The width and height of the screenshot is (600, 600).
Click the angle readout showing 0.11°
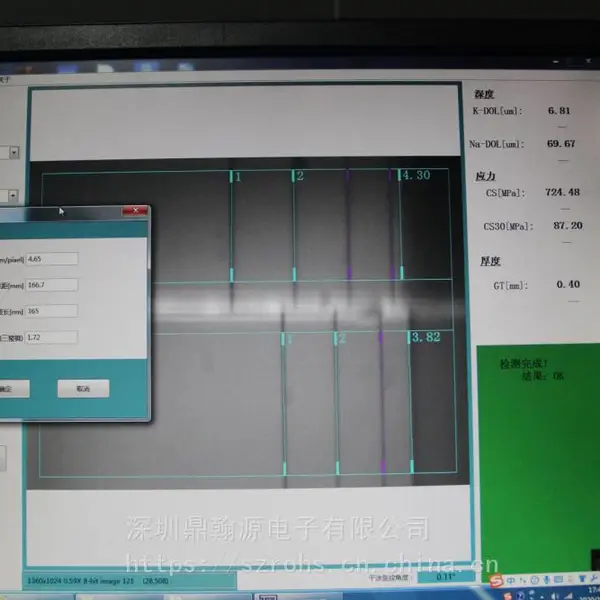(x=445, y=577)
